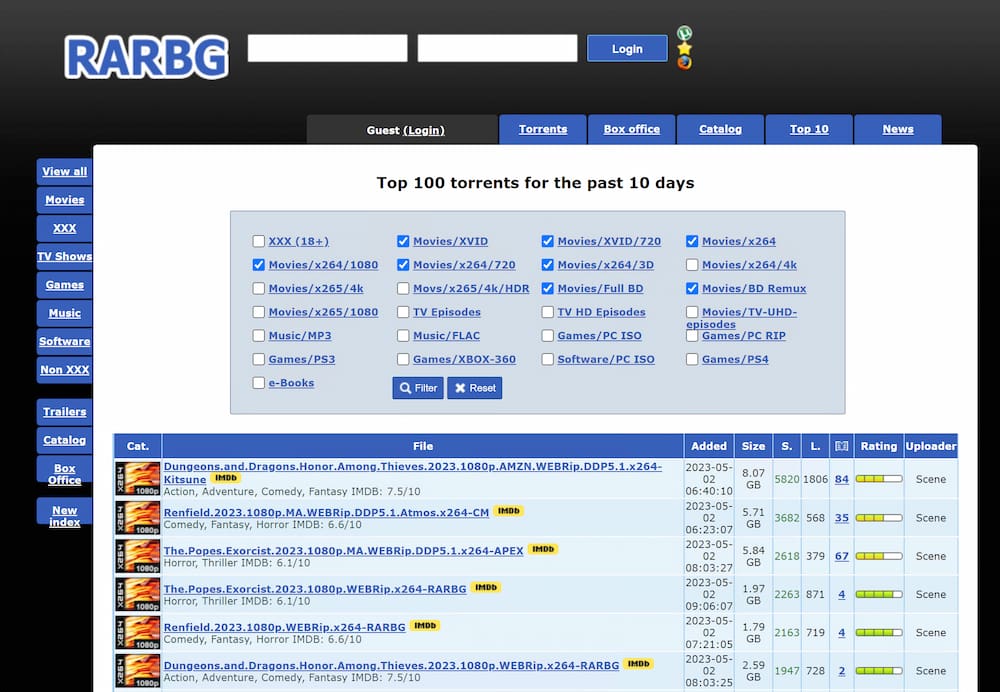Select Music in the sidebar

click(64, 313)
